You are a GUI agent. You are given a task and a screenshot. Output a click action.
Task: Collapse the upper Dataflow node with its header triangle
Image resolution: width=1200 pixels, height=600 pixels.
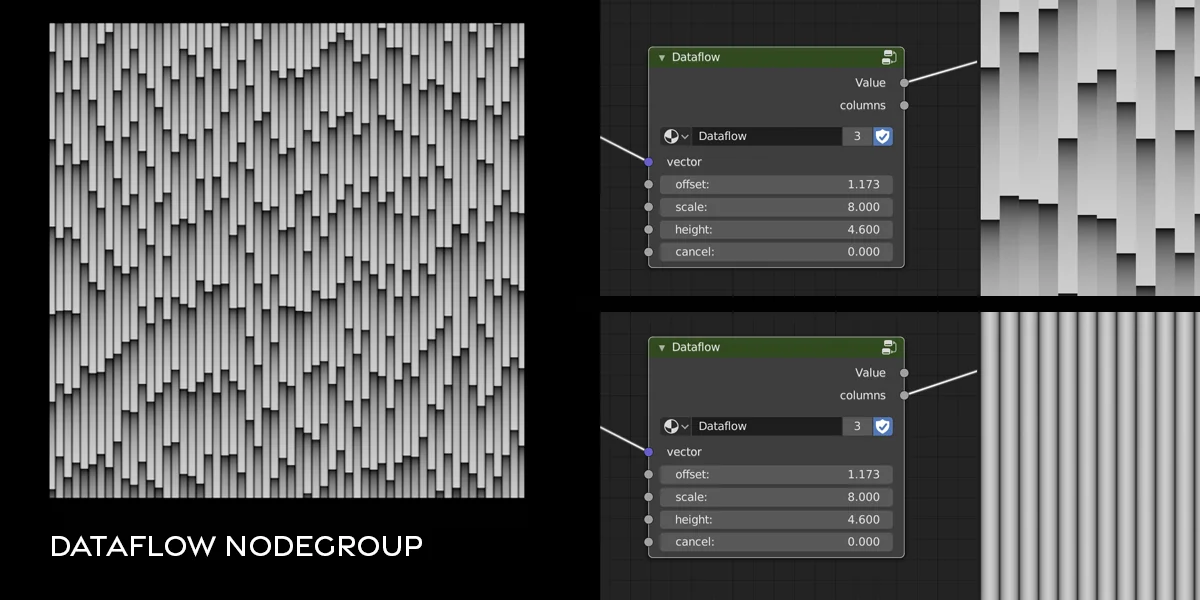coord(661,57)
